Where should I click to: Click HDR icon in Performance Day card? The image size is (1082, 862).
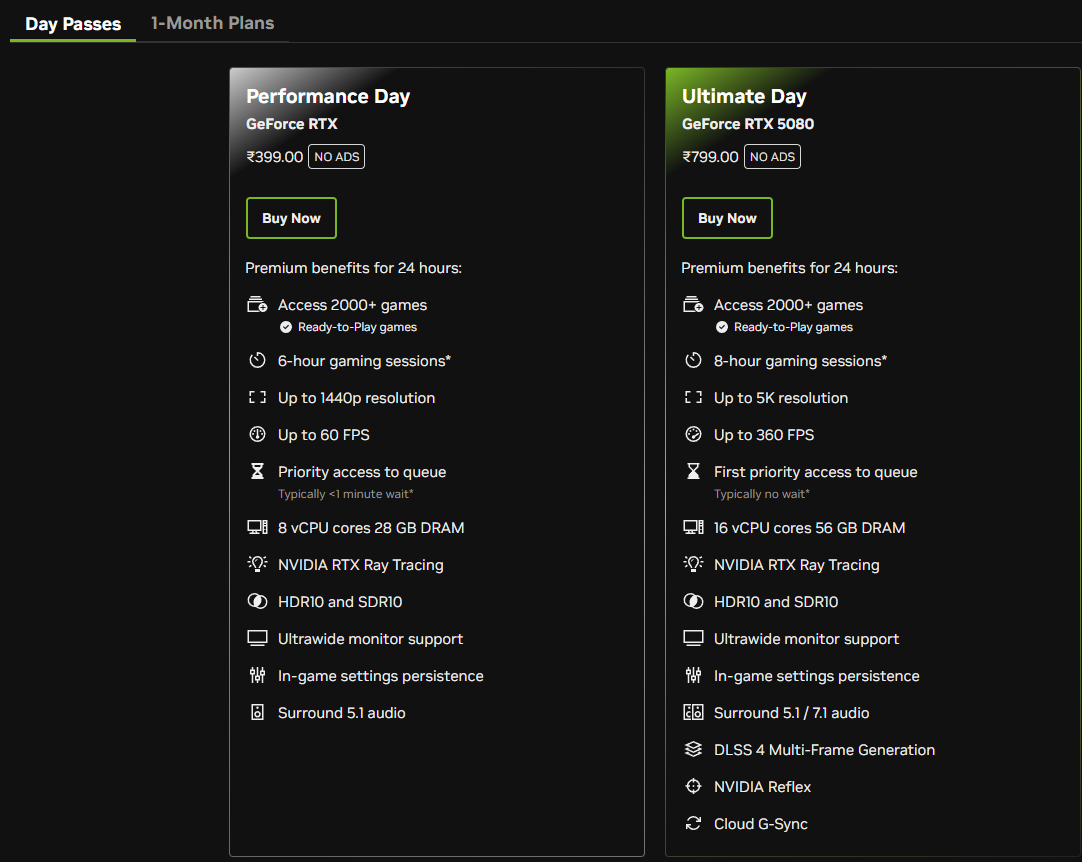click(257, 601)
